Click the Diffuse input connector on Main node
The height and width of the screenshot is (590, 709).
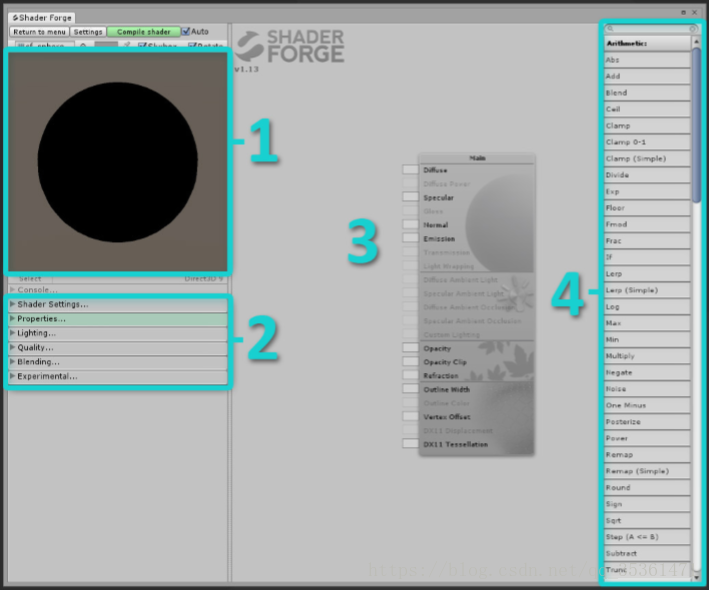(x=410, y=170)
